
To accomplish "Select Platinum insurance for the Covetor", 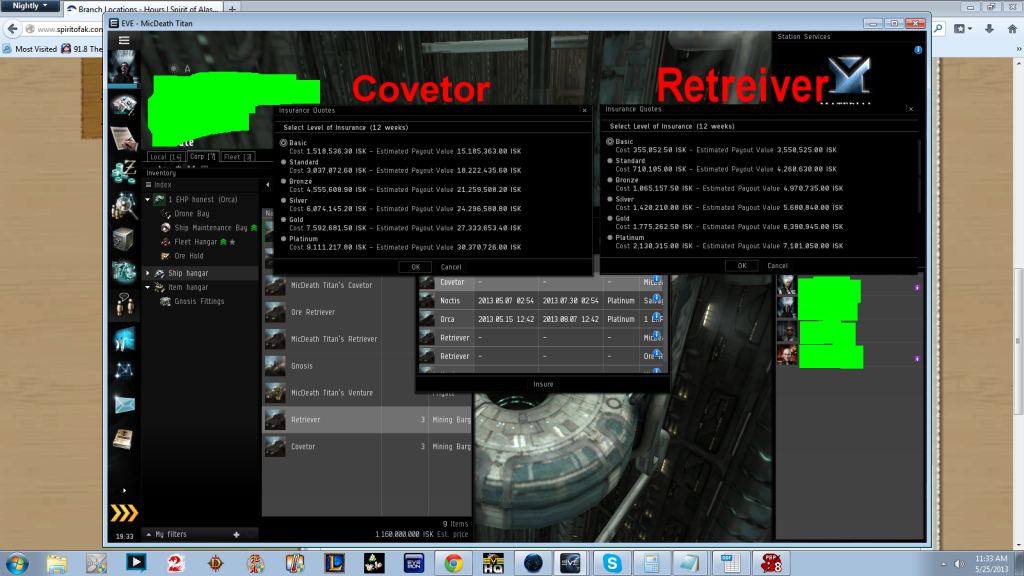I will pyautogui.click(x=284, y=239).
